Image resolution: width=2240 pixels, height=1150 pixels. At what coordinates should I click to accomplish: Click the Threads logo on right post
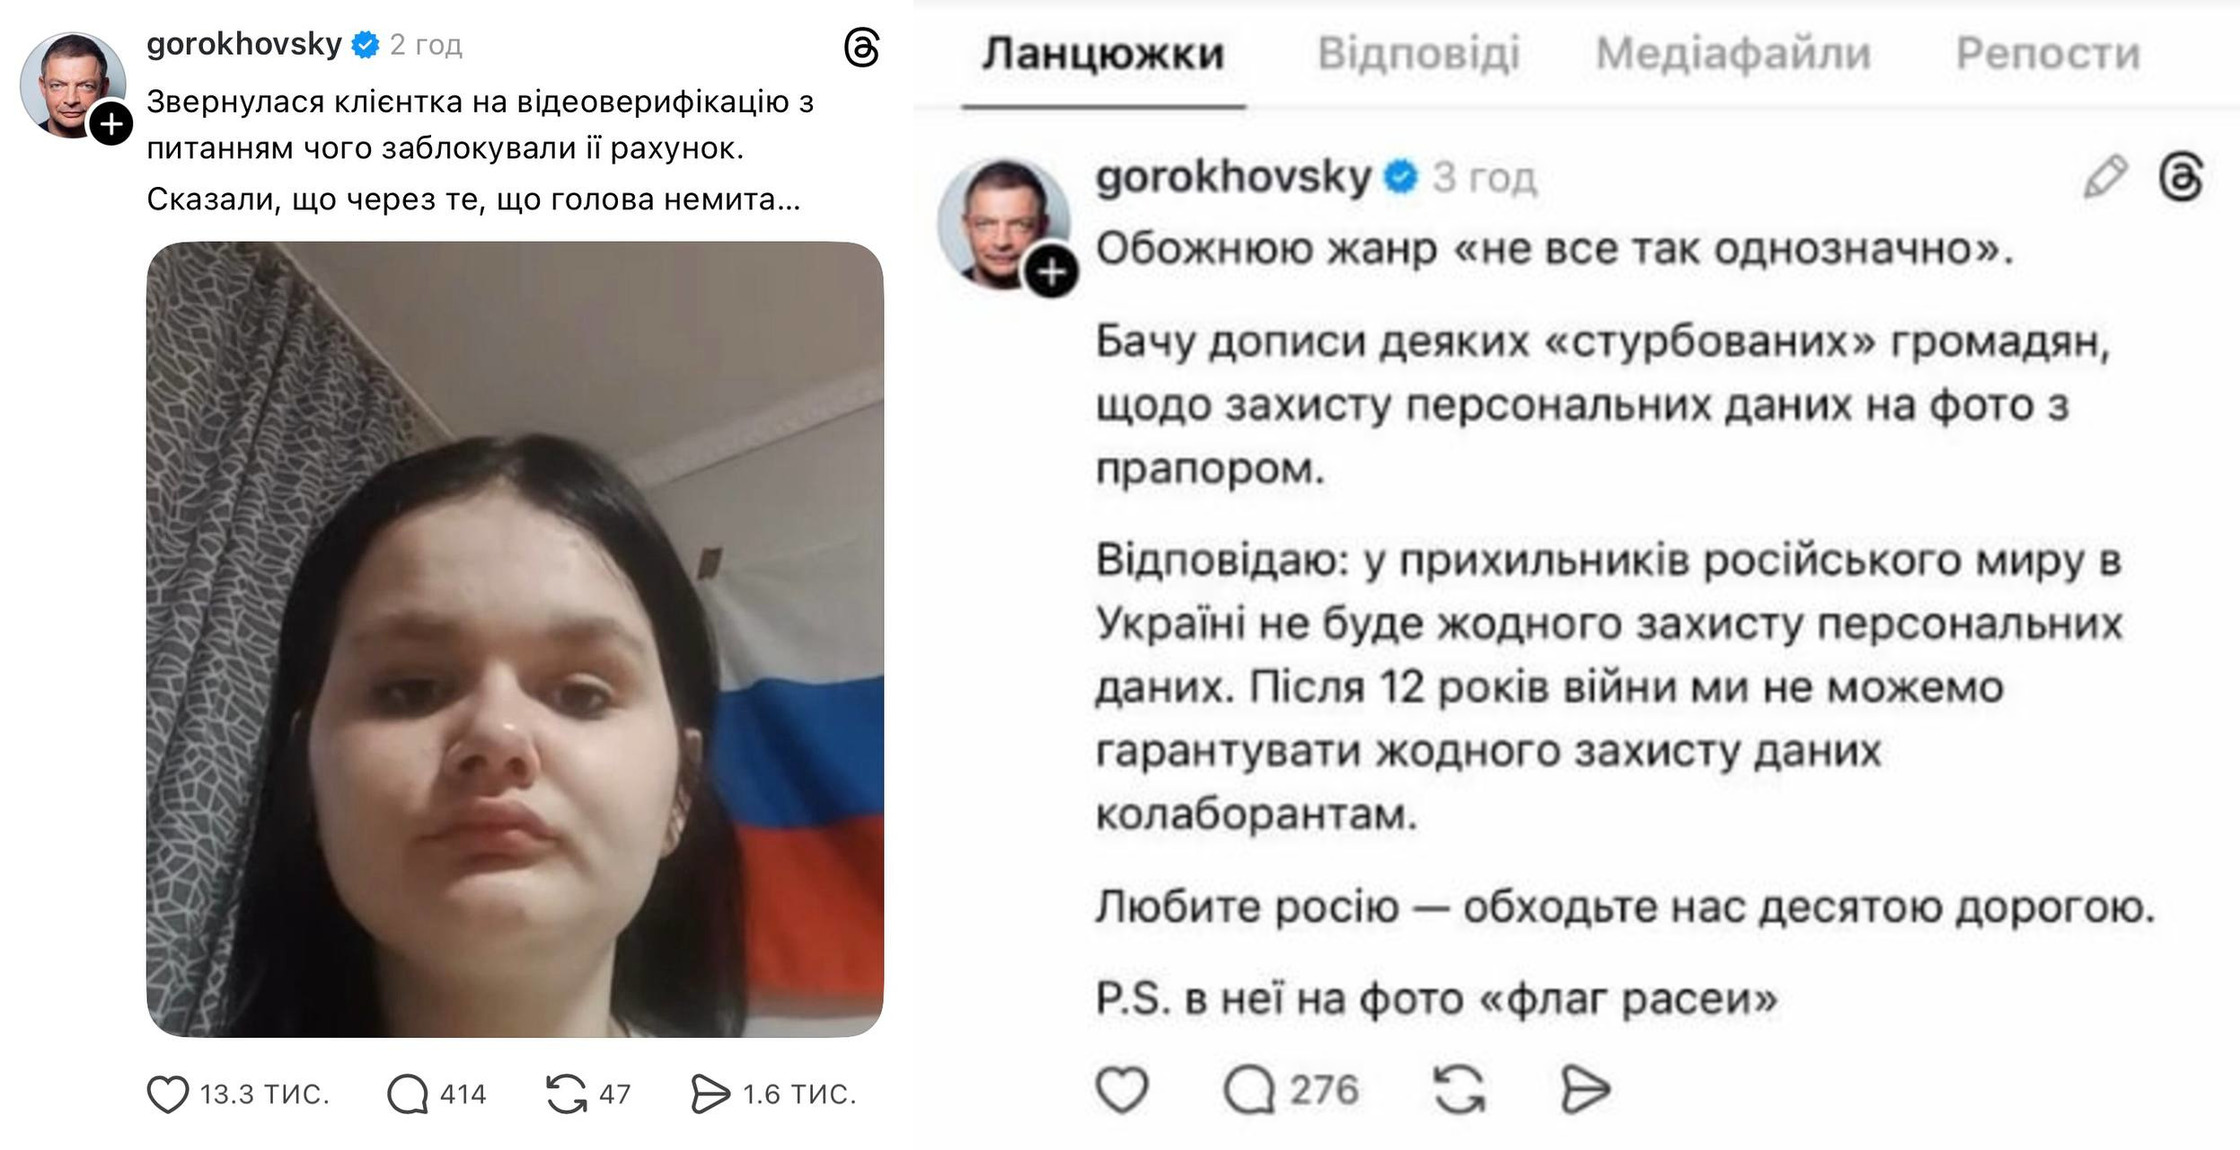point(2181,178)
